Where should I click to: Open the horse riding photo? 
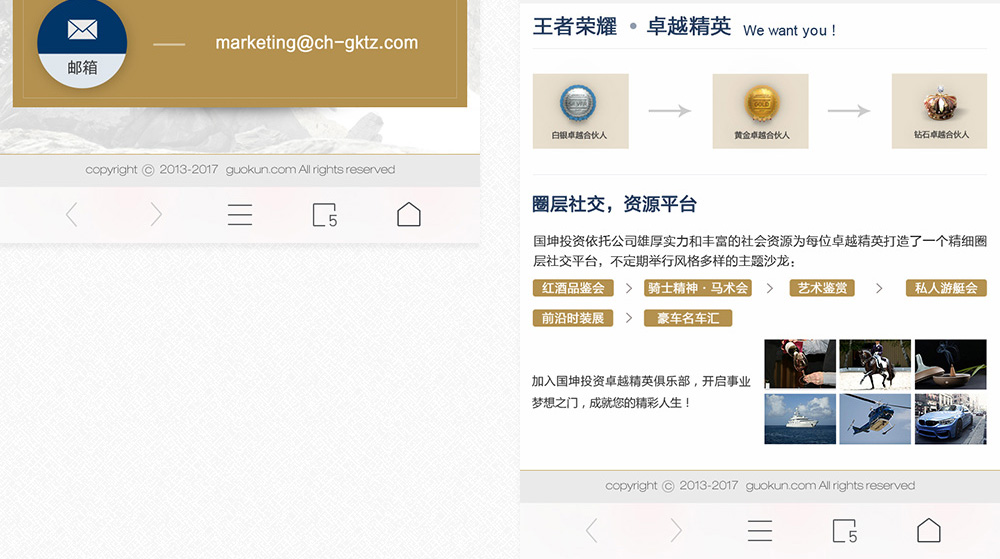(x=875, y=364)
